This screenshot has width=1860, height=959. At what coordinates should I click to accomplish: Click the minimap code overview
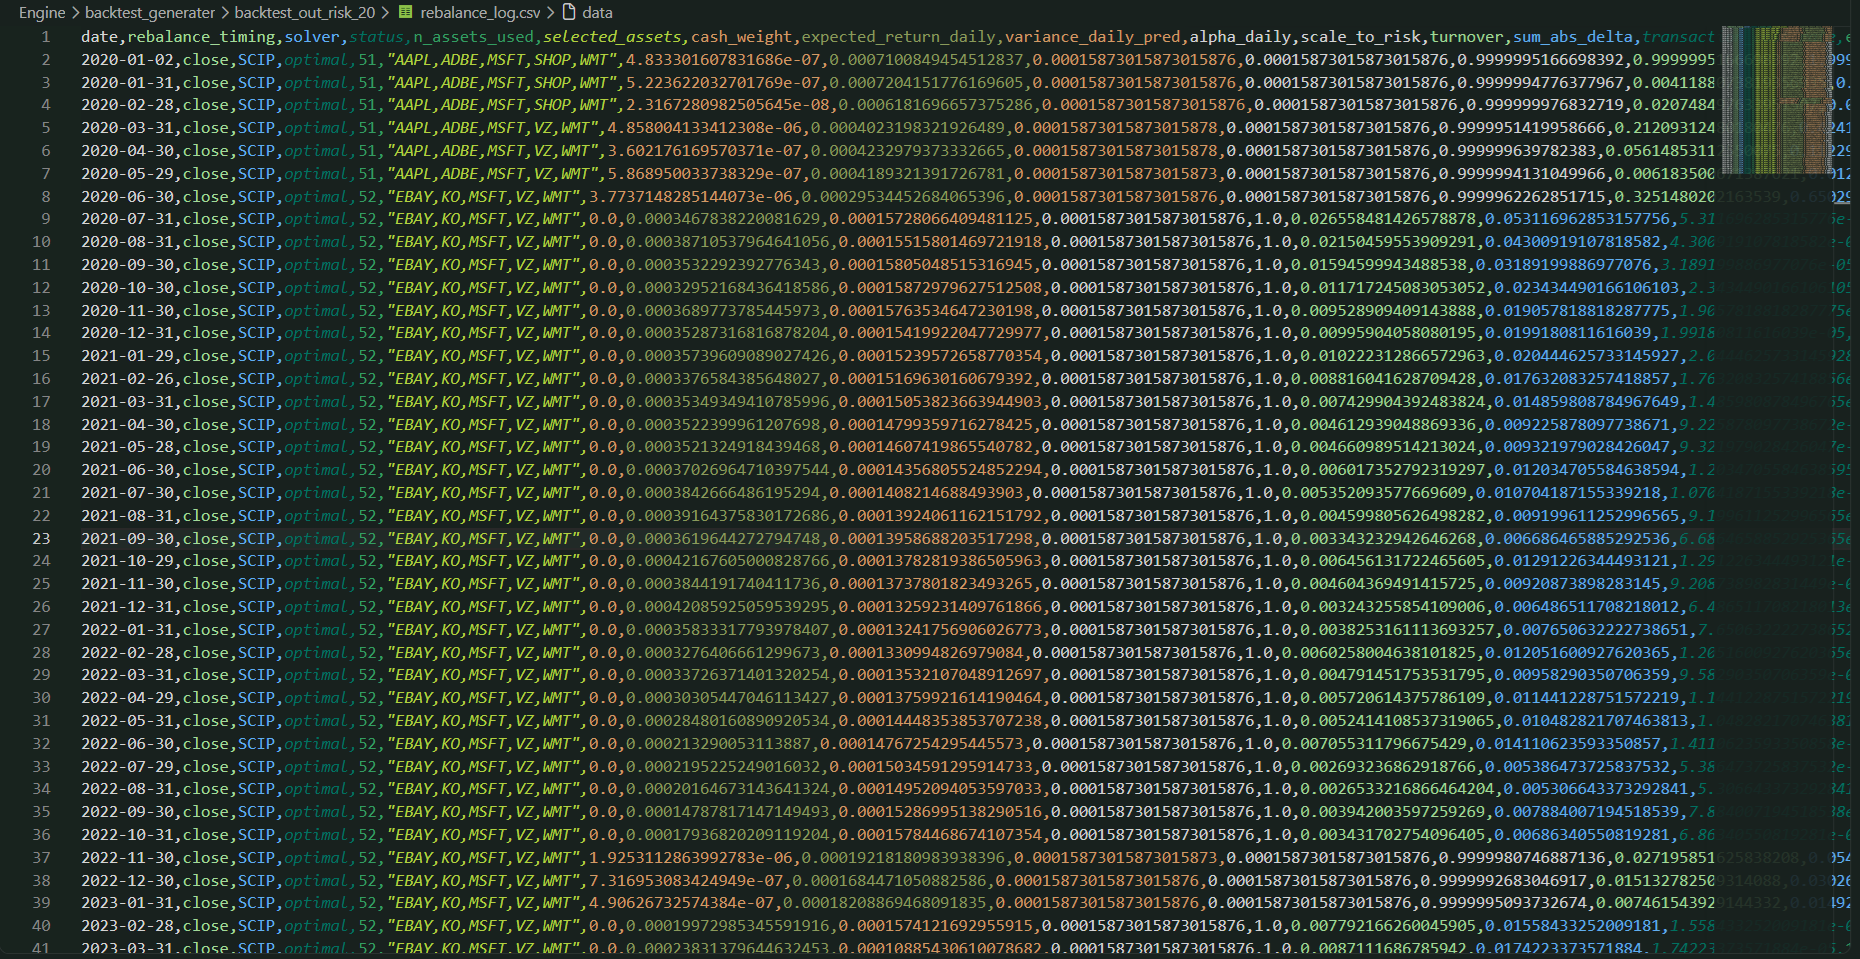click(x=1778, y=100)
